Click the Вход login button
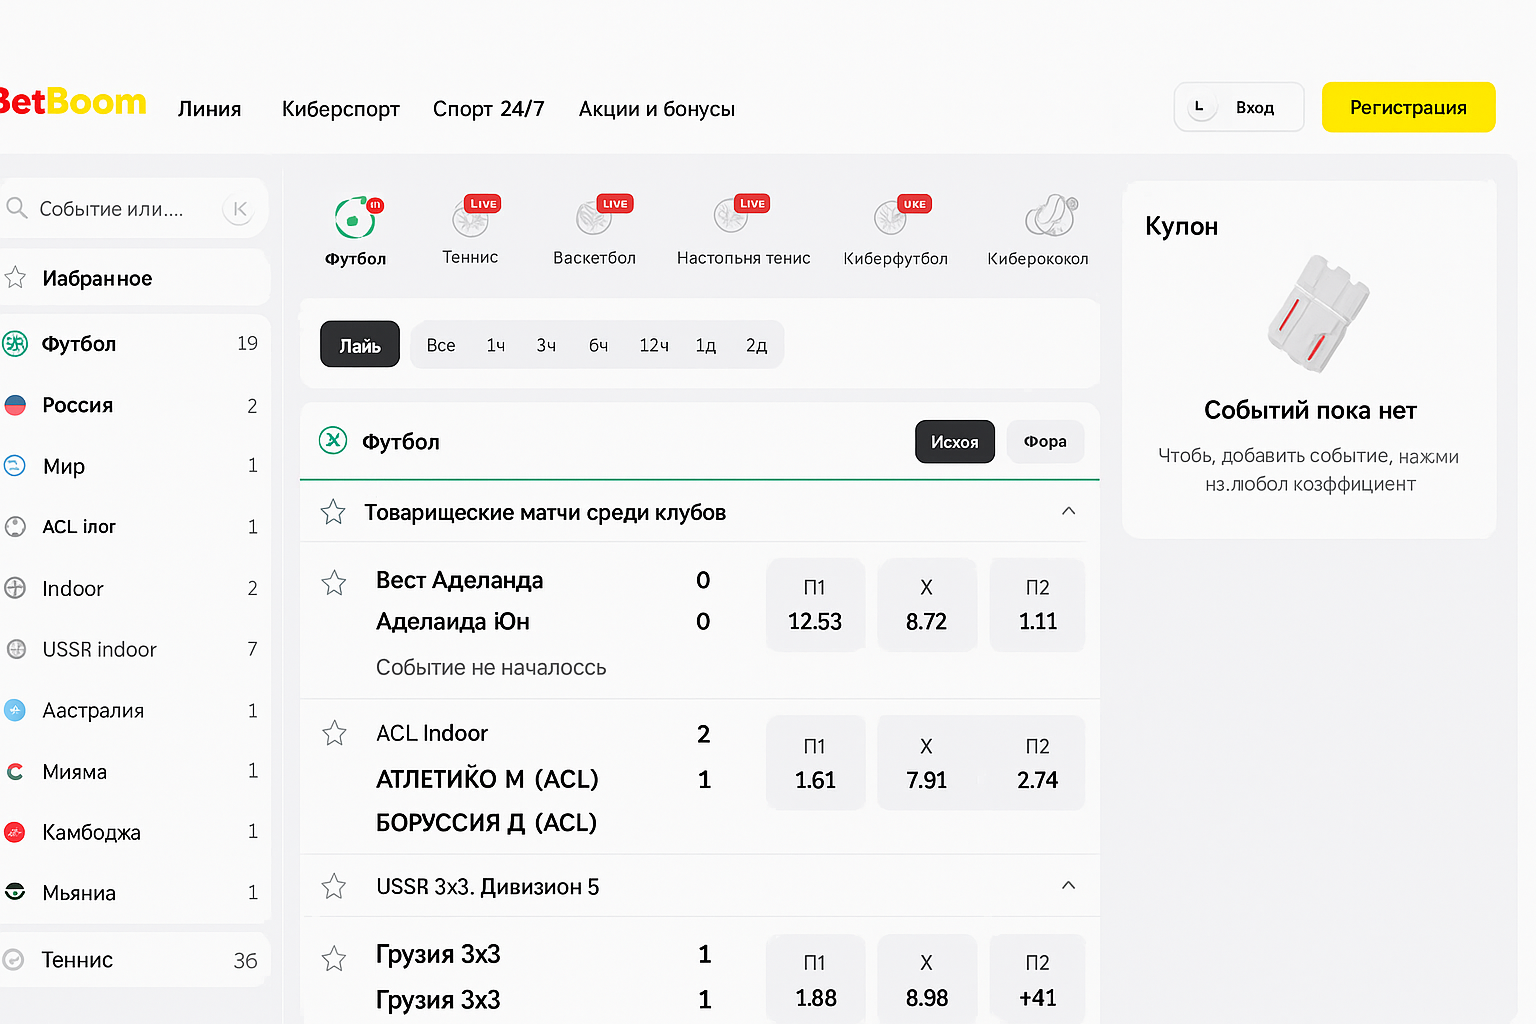This screenshot has width=1536, height=1024. [x=1239, y=108]
